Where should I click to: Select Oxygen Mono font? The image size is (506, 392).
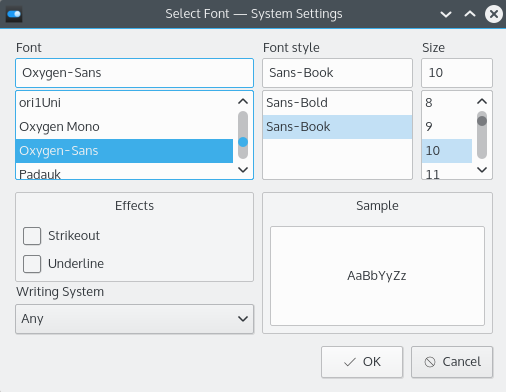[x=124, y=127]
